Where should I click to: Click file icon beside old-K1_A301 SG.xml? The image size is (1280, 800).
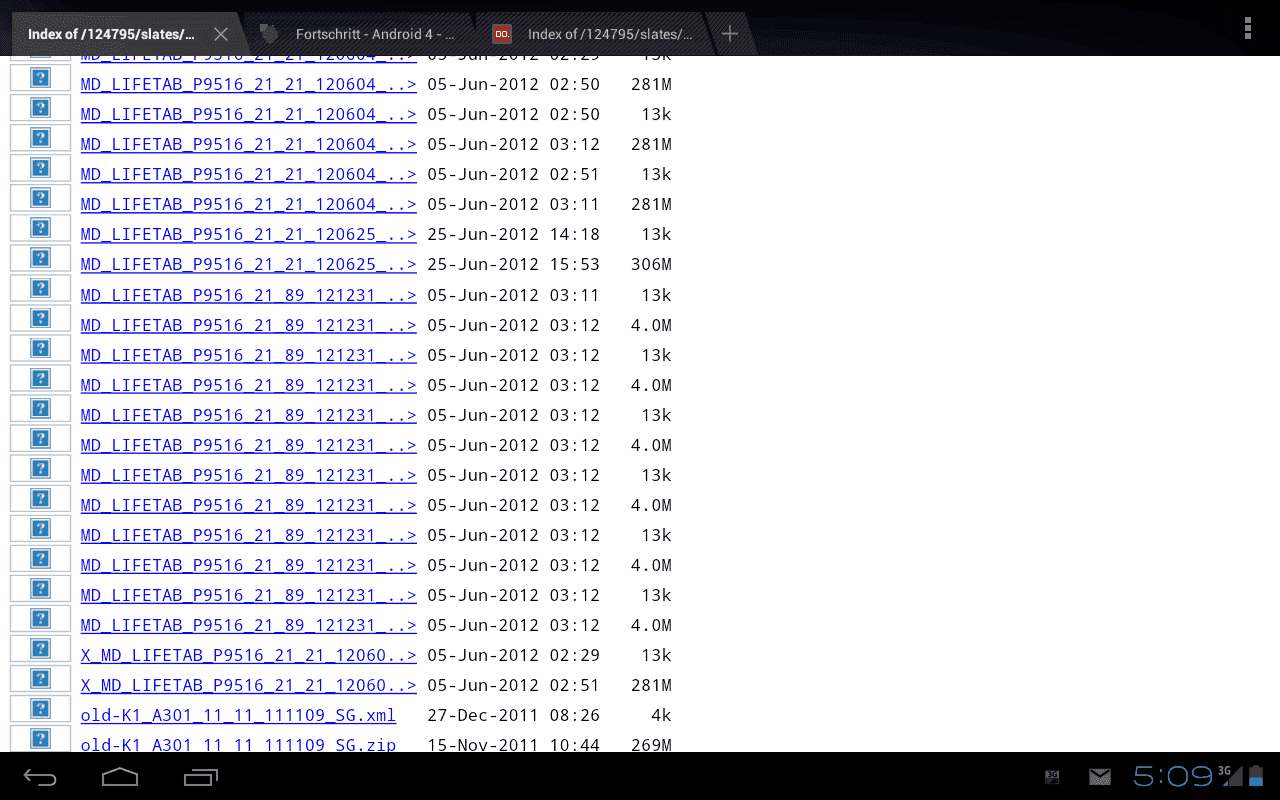(41, 709)
